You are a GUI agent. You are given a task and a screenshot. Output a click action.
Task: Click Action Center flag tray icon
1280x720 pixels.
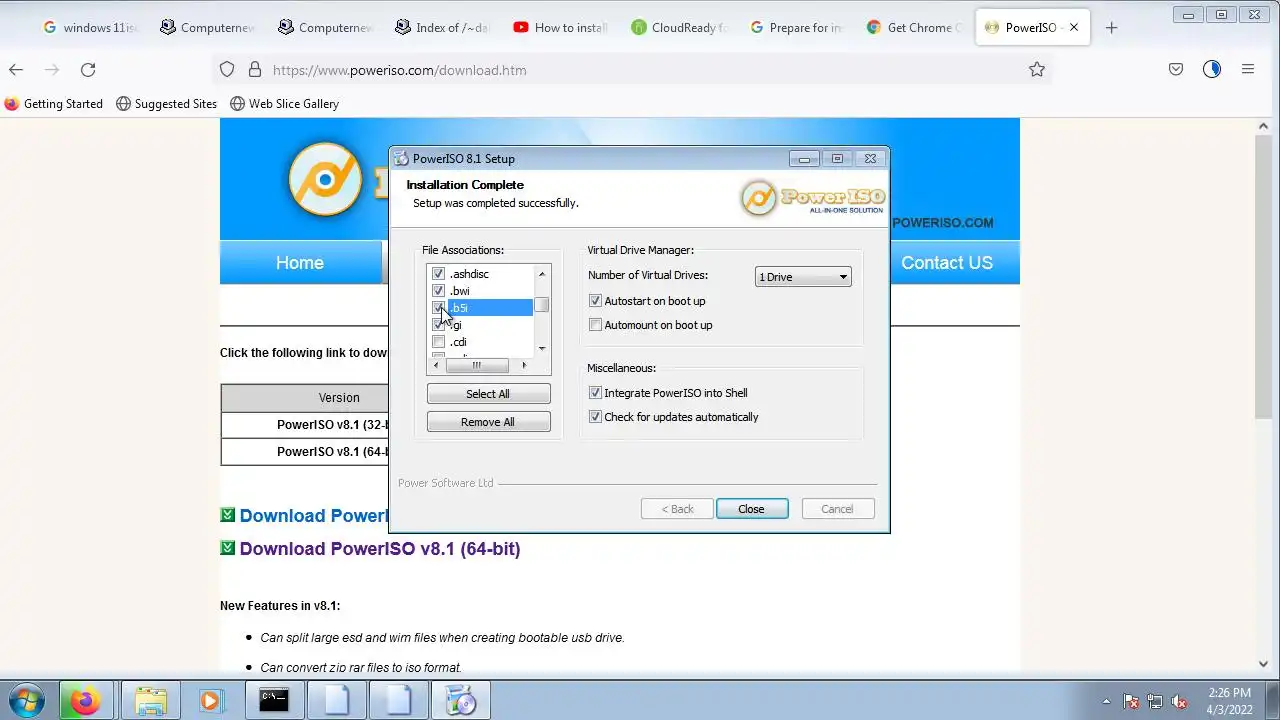[x=1131, y=701]
